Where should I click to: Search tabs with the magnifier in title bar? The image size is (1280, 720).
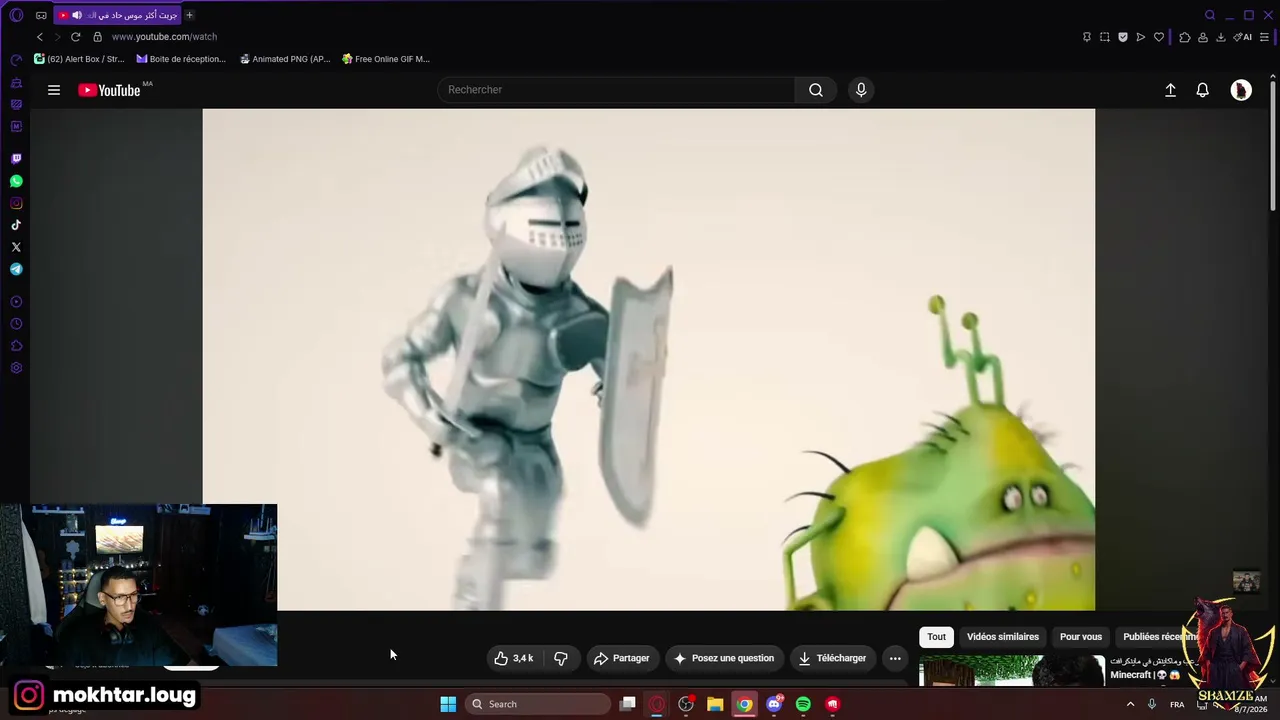[x=1210, y=15]
